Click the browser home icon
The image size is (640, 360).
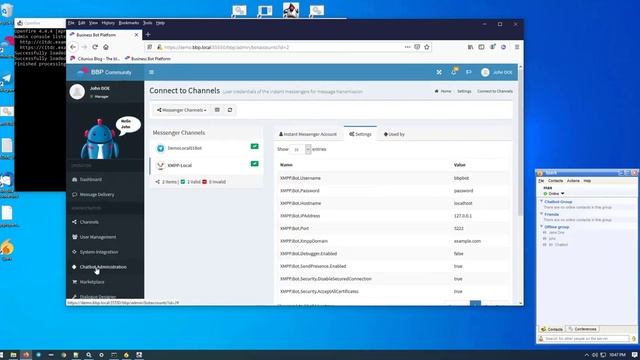coord(106,47)
